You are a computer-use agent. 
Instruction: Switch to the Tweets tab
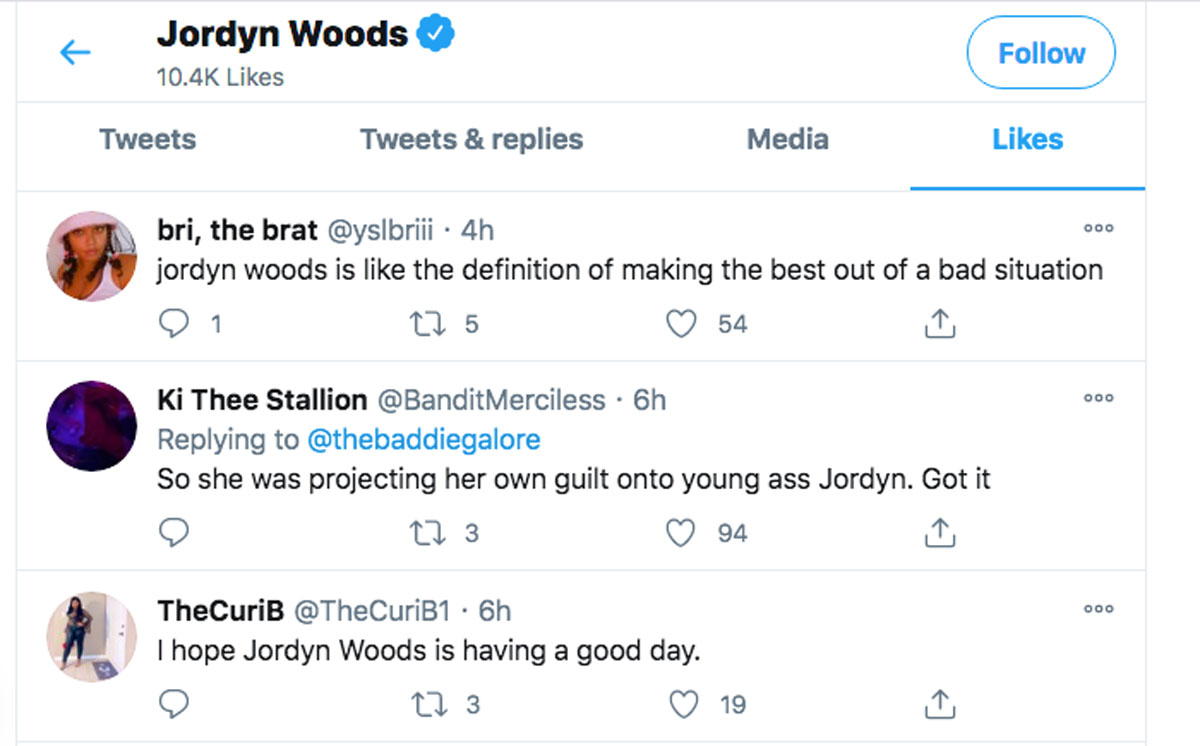[x=147, y=139]
